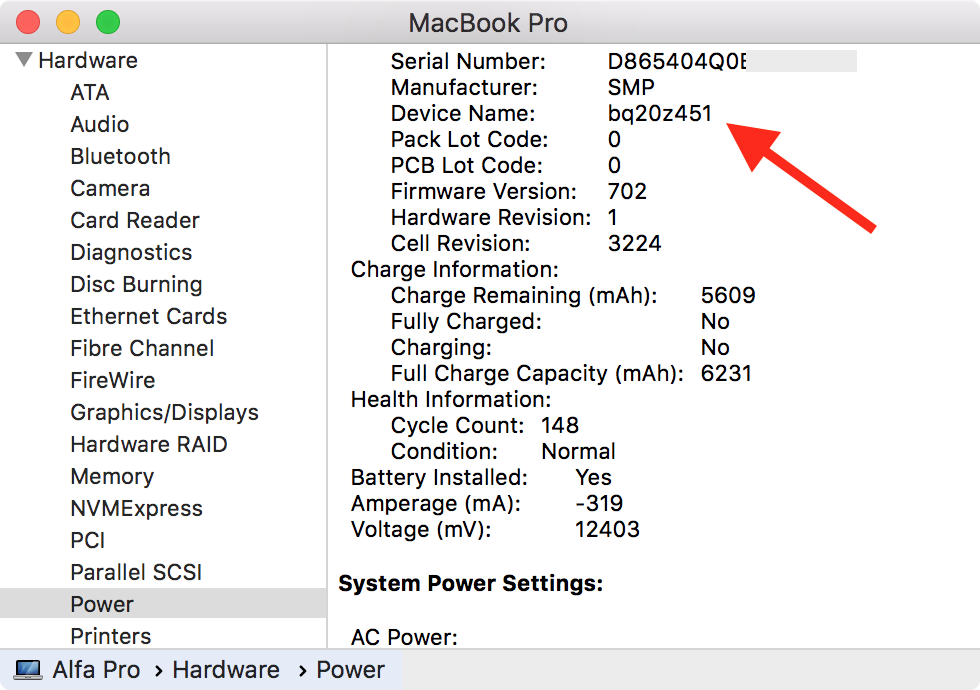
Task: Click voltage value 12403
Action: point(607,529)
